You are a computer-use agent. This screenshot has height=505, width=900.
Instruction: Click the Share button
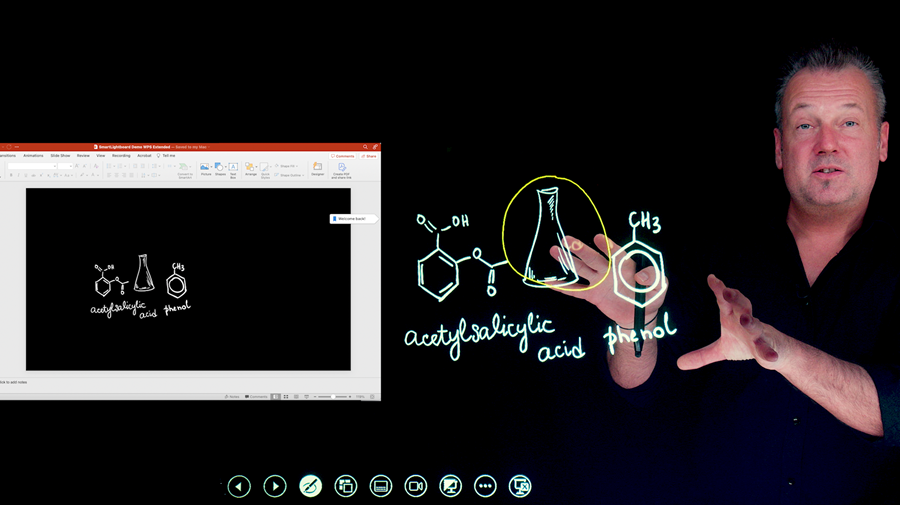pos(369,156)
